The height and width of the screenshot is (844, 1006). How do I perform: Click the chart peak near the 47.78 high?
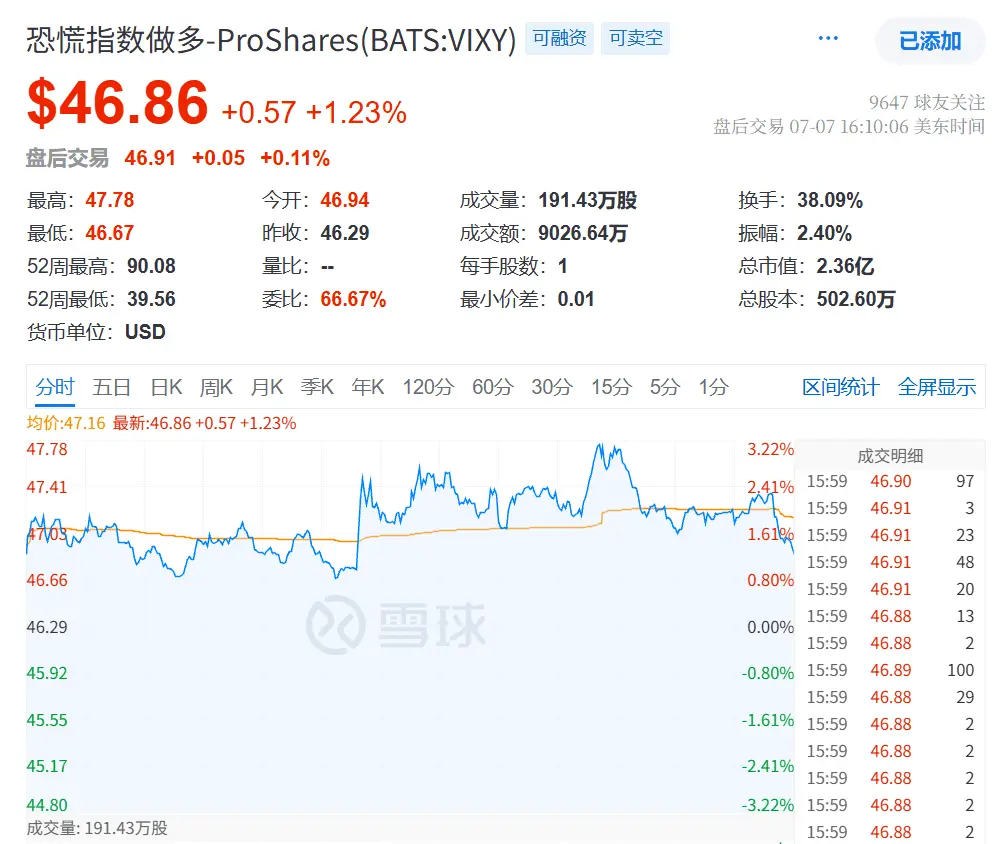pyautogui.click(x=601, y=445)
